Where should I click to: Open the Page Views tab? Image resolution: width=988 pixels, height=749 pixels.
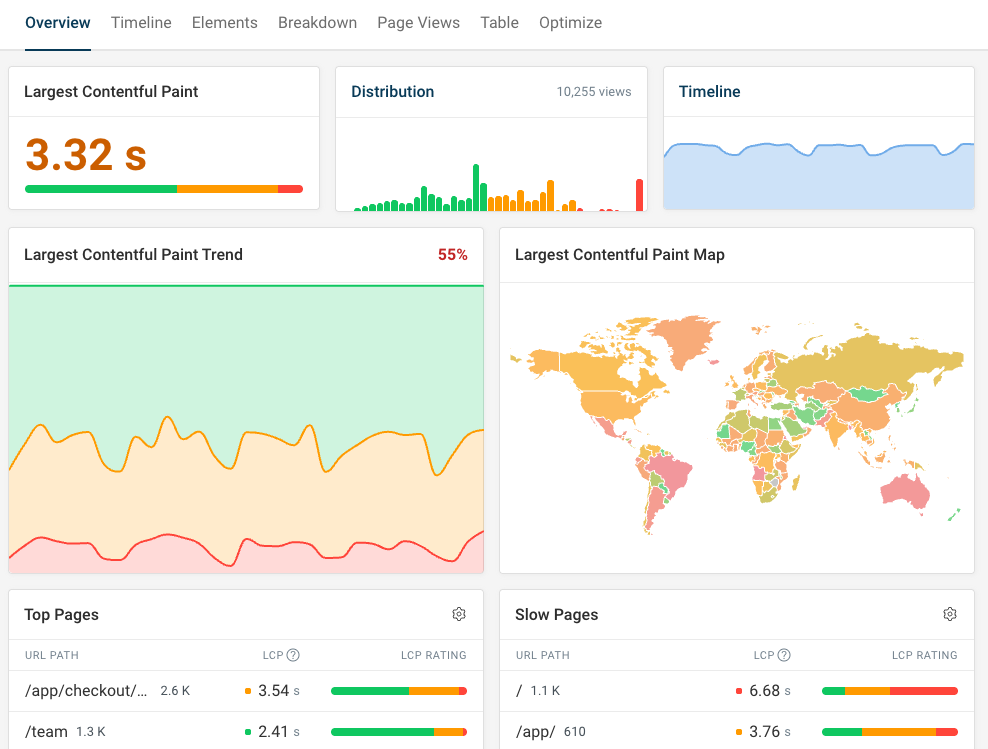point(418,22)
